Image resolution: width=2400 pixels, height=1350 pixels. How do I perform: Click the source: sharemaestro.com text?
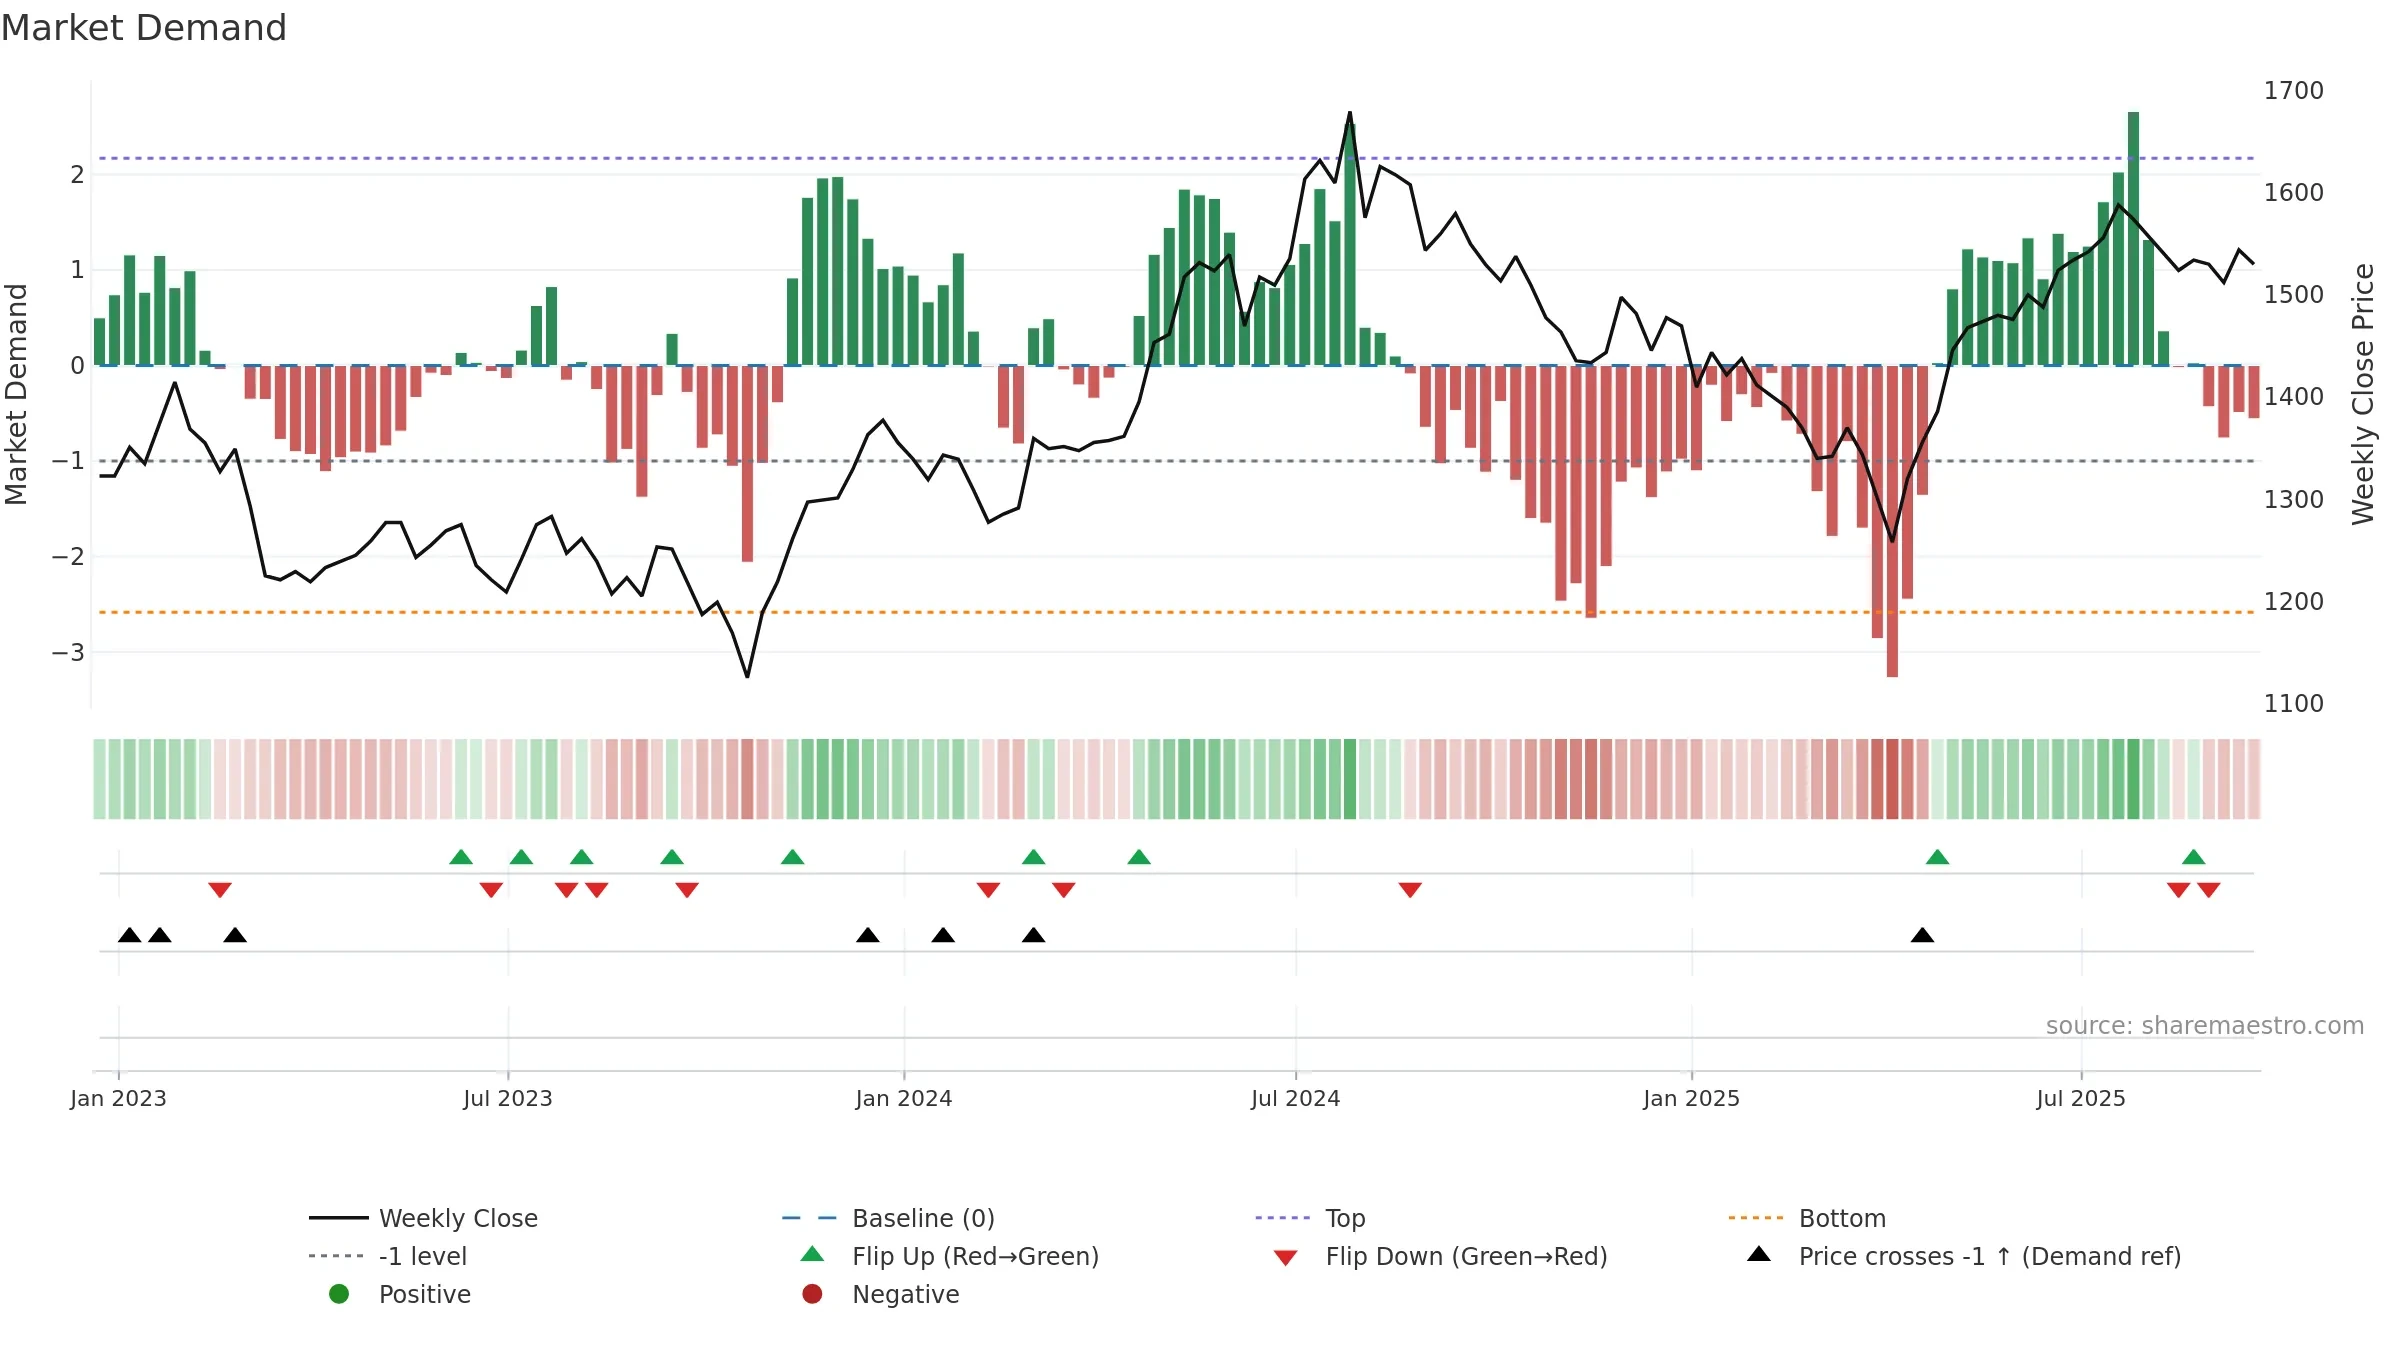point(2205,1025)
